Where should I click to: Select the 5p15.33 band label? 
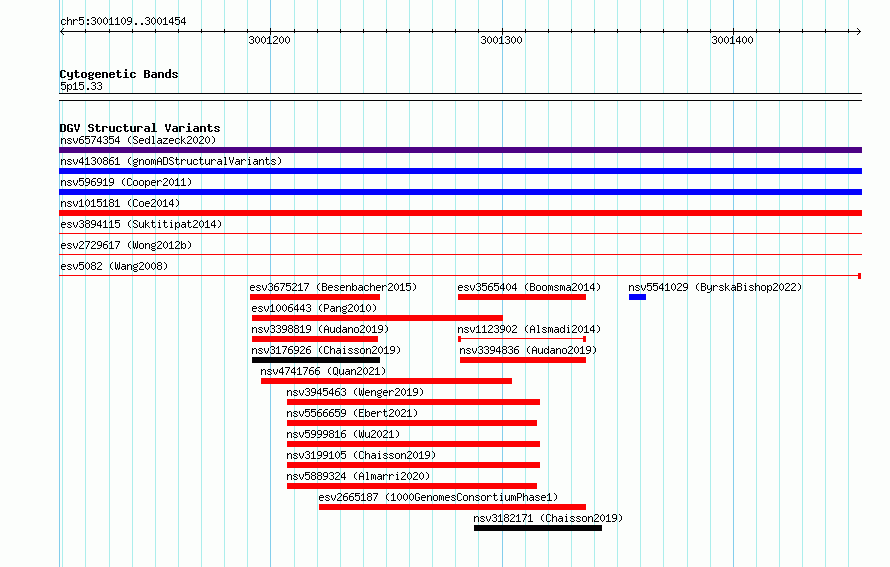pos(81,86)
